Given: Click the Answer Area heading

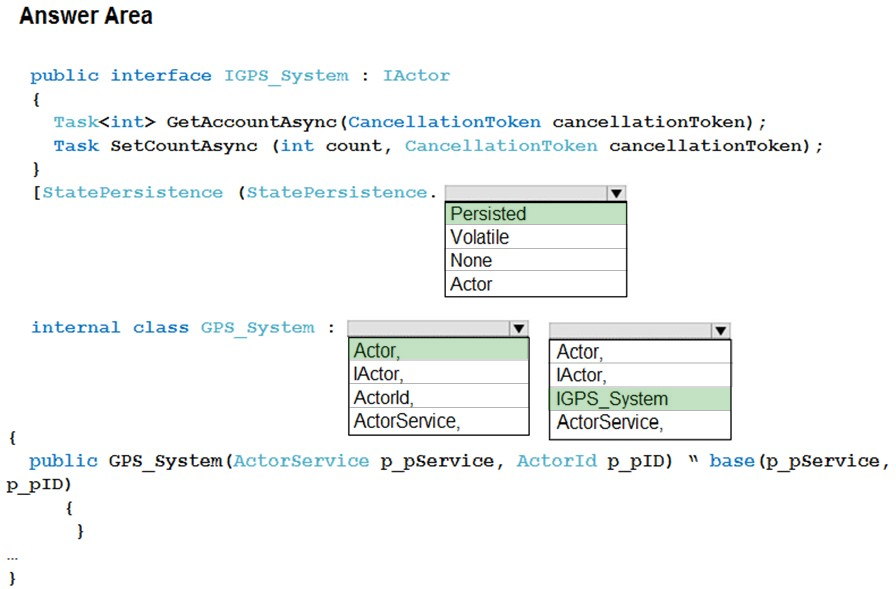Looking at the screenshot, I should (86, 15).
